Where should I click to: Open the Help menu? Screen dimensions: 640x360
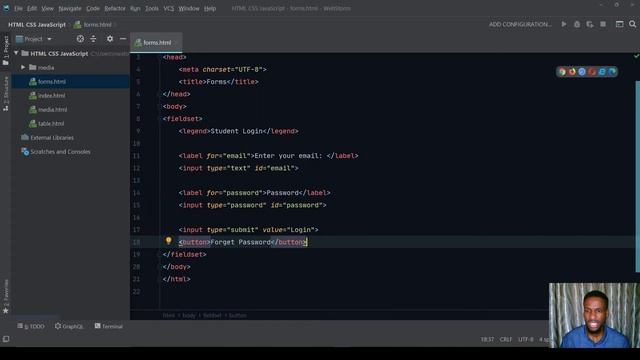pyautogui.click(x=210, y=8)
